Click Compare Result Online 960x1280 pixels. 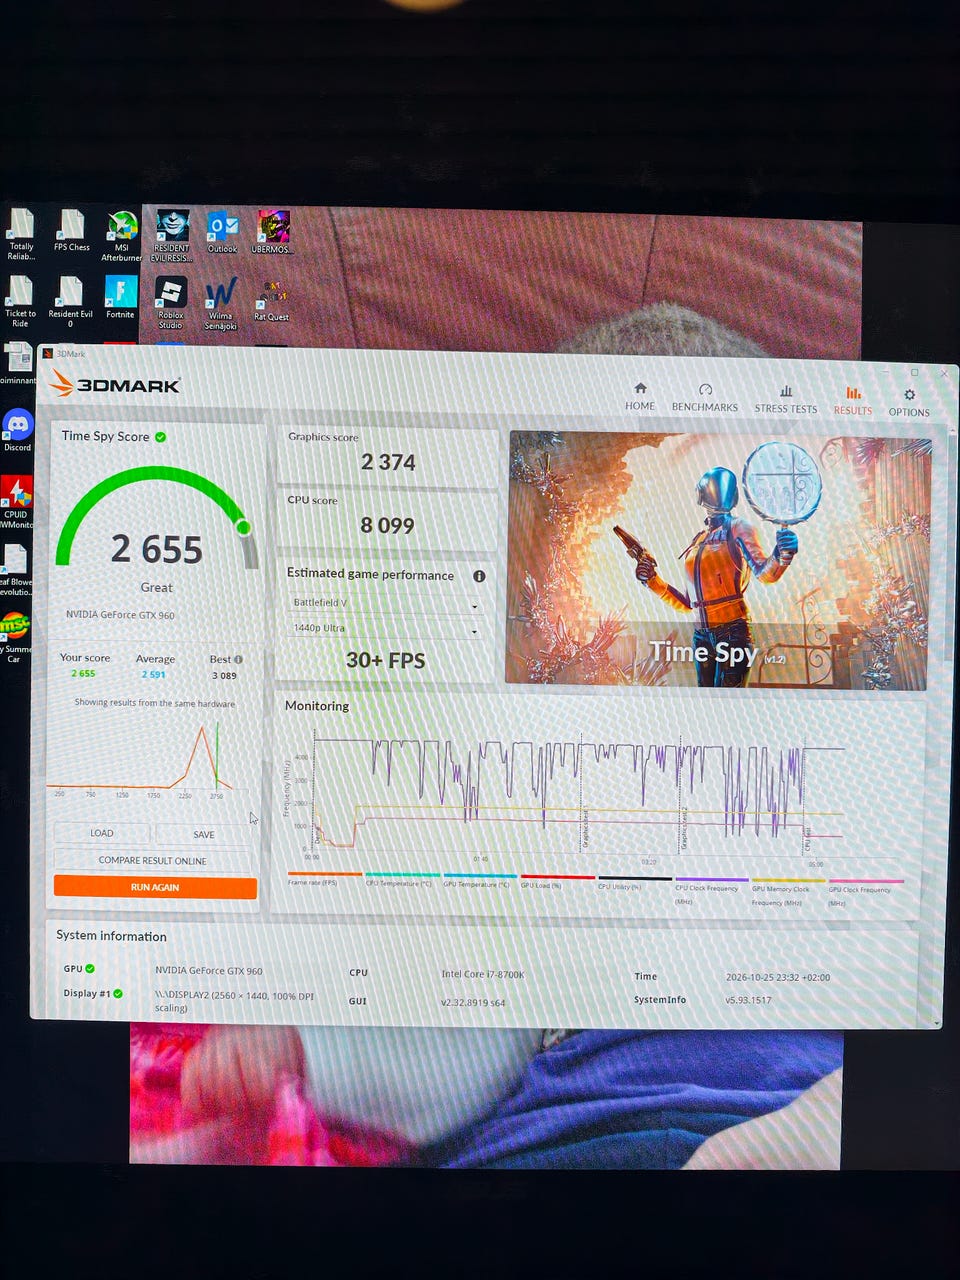coord(153,860)
